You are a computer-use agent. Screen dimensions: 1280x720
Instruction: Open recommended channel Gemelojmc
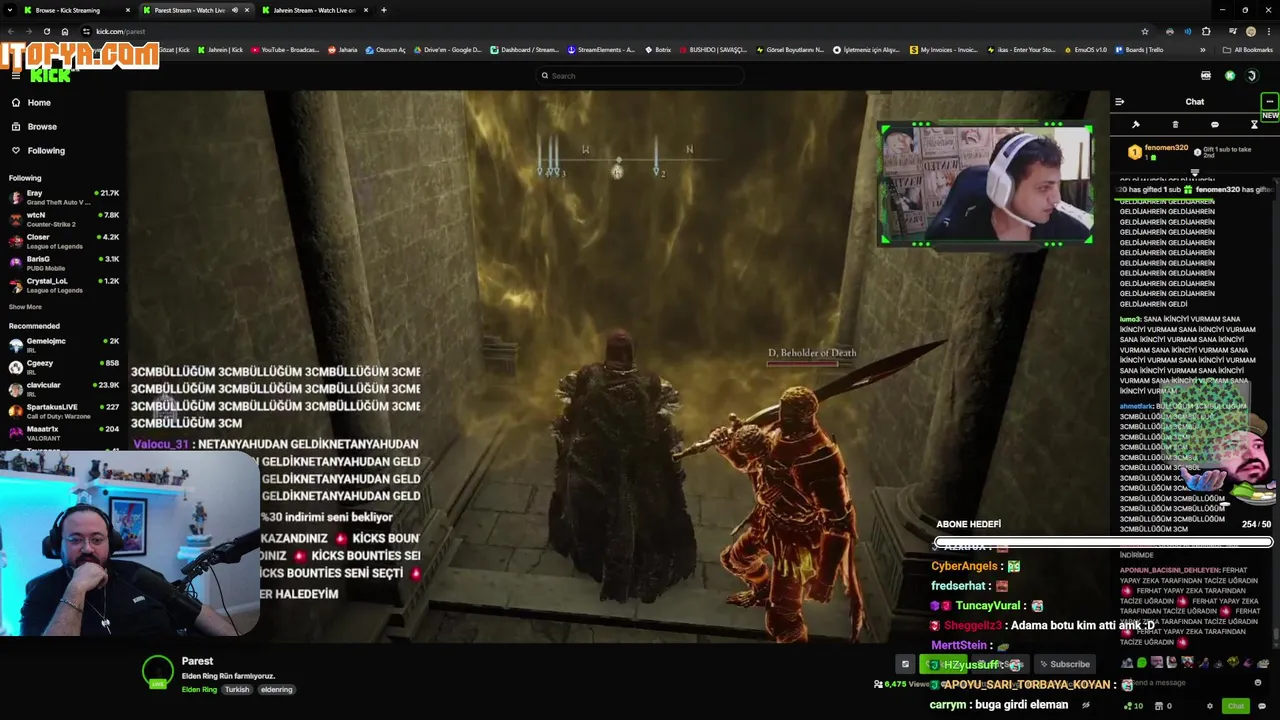tap(64, 345)
